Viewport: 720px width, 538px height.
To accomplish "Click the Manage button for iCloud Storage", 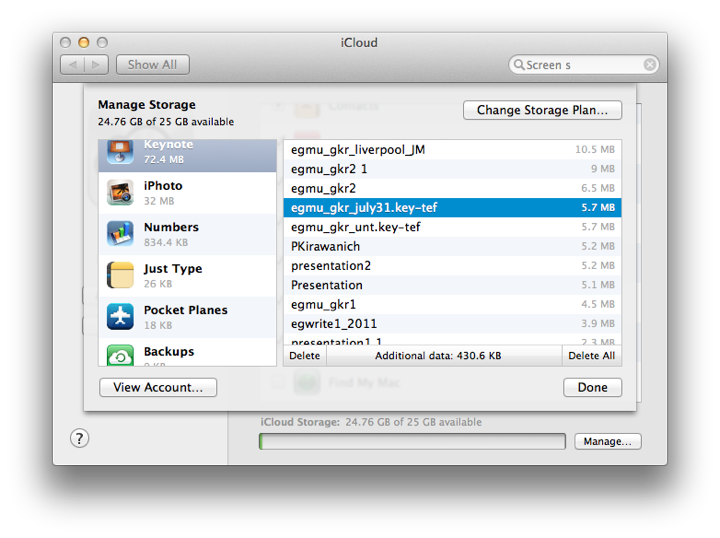I will pos(608,441).
